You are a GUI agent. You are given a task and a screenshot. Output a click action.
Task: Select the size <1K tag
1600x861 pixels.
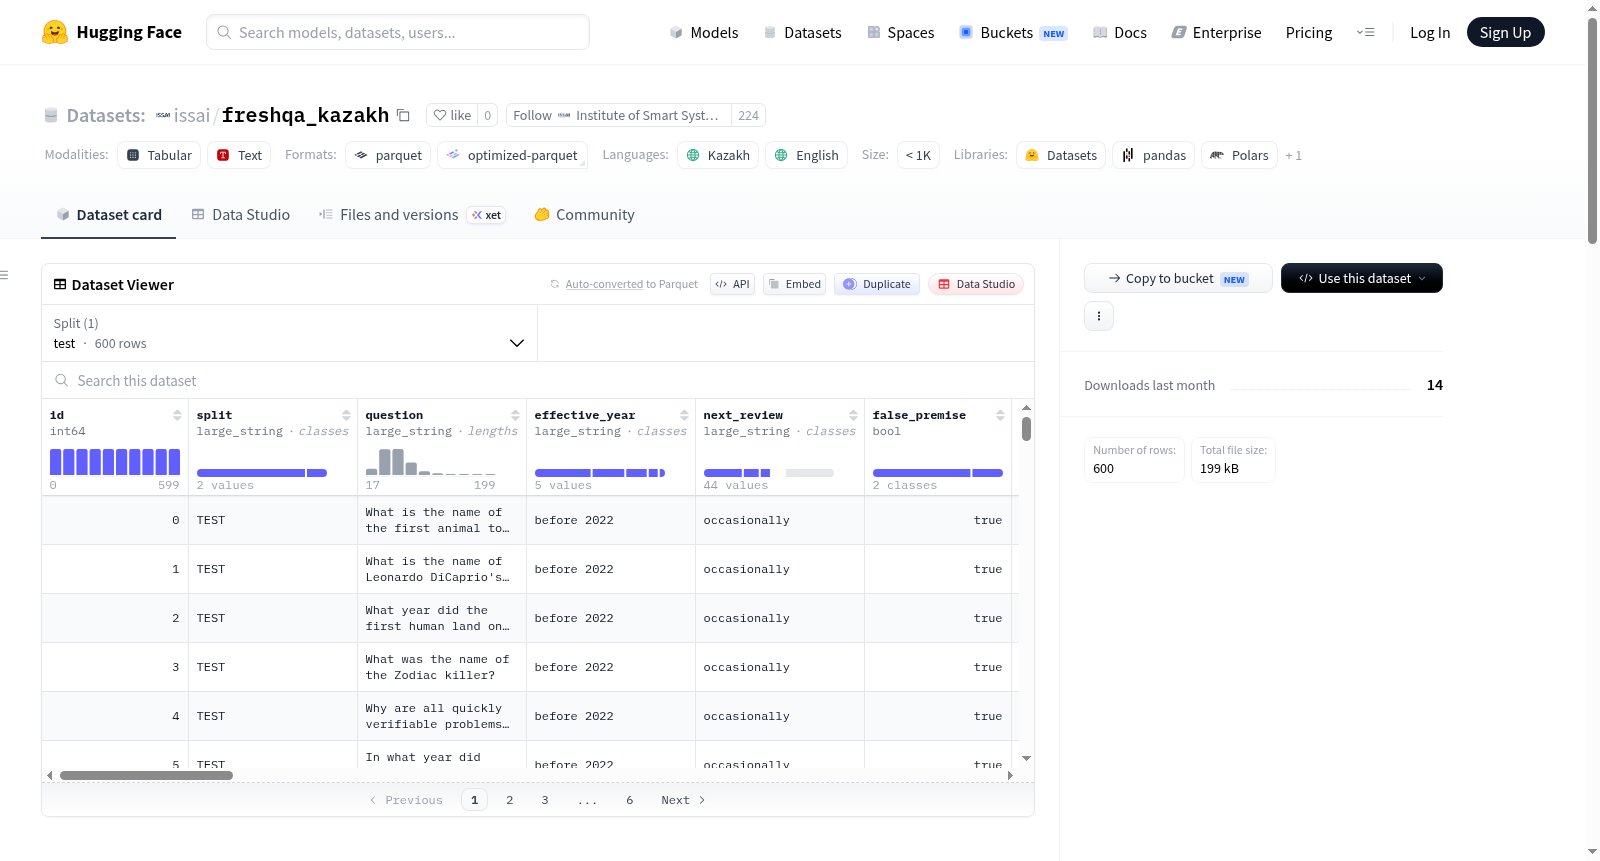pos(918,155)
